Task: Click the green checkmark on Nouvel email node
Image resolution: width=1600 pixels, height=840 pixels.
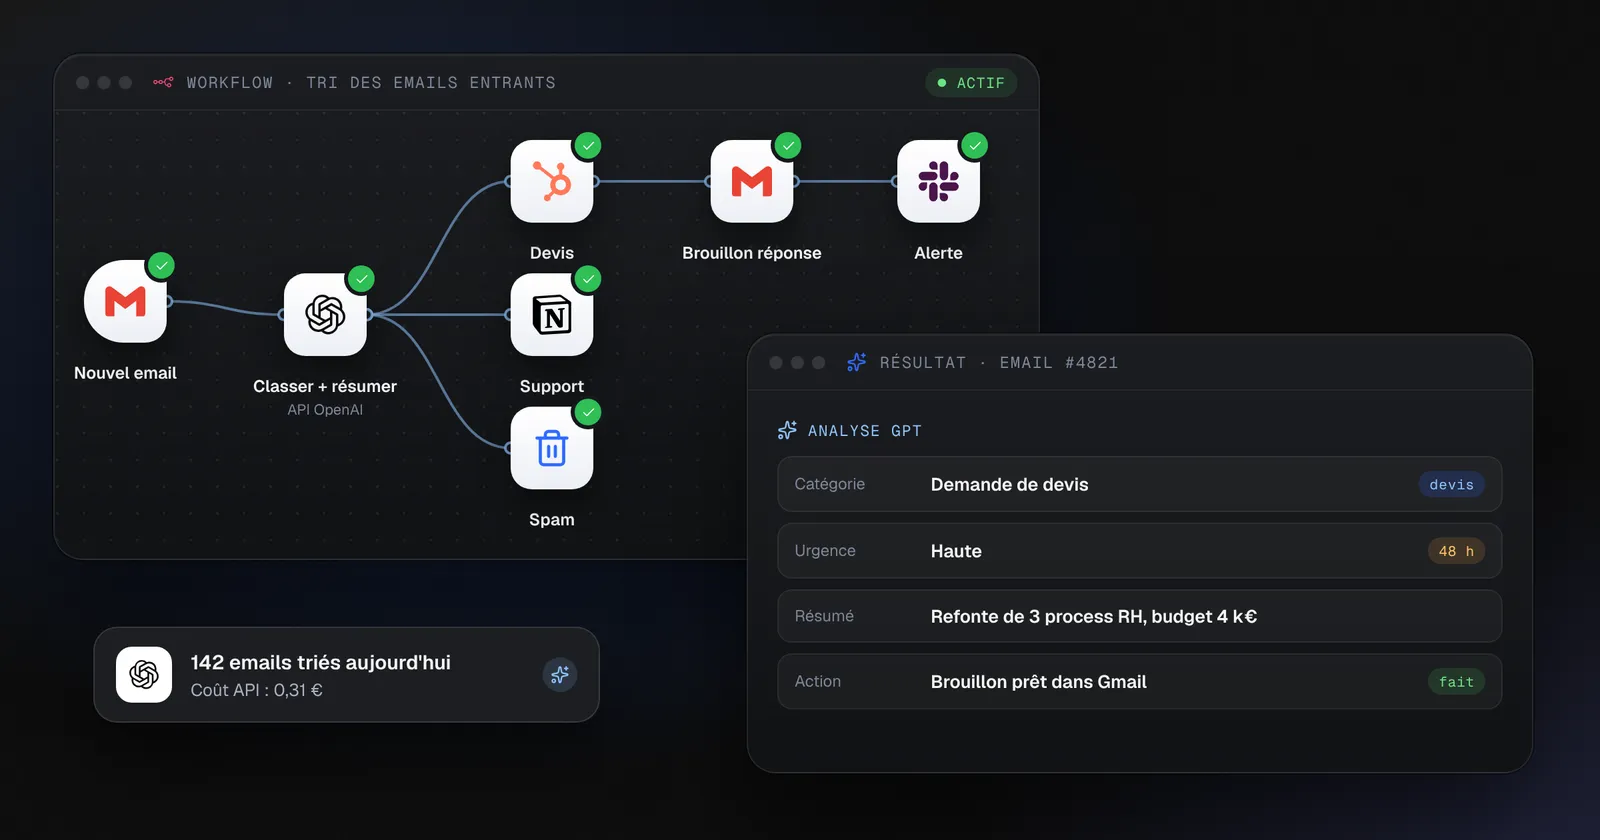Action: [161, 265]
